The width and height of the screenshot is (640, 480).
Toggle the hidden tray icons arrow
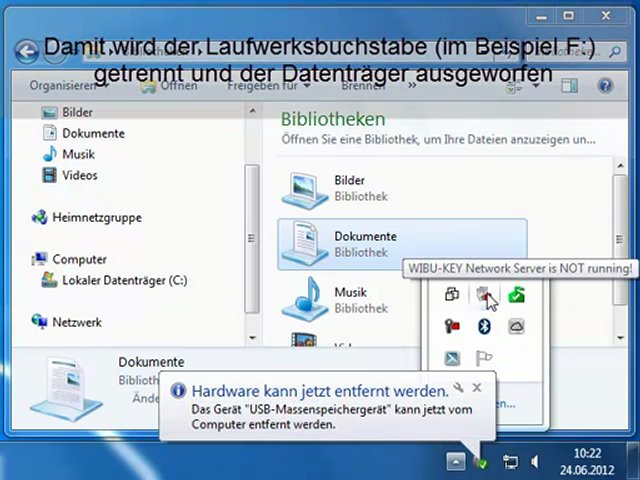[455, 462]
